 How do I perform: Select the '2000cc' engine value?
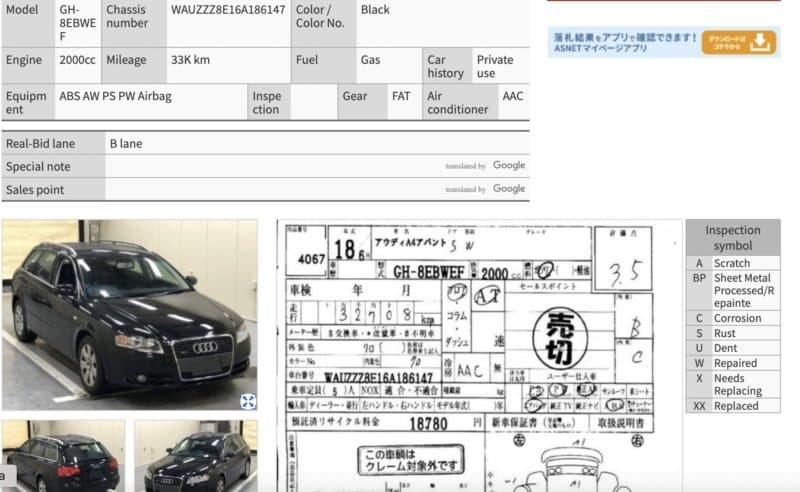pyautogui.click(x=77, y=60)
